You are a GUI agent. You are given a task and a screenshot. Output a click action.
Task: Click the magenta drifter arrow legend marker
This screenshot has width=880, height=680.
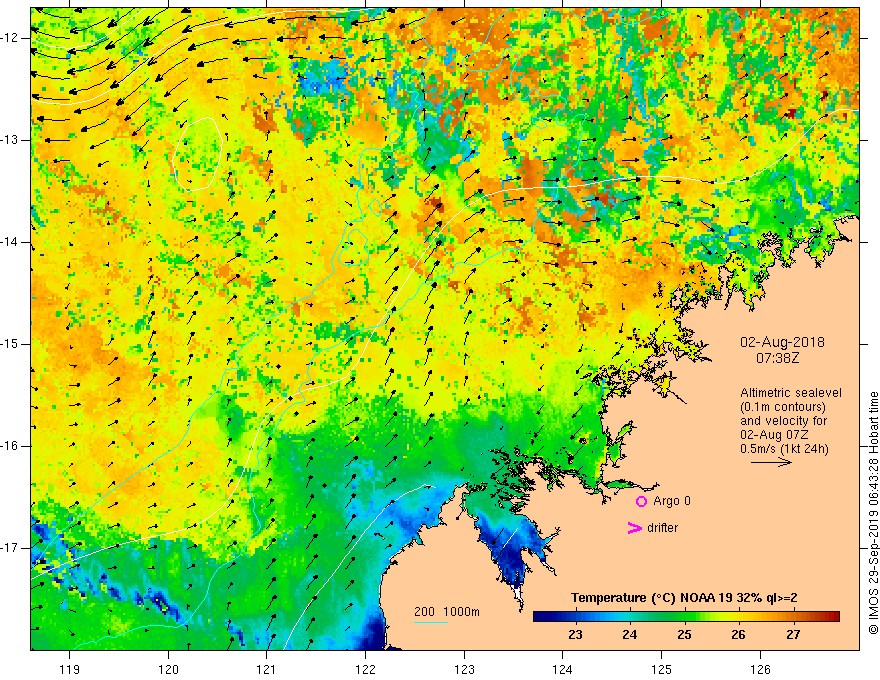[635, 528]
